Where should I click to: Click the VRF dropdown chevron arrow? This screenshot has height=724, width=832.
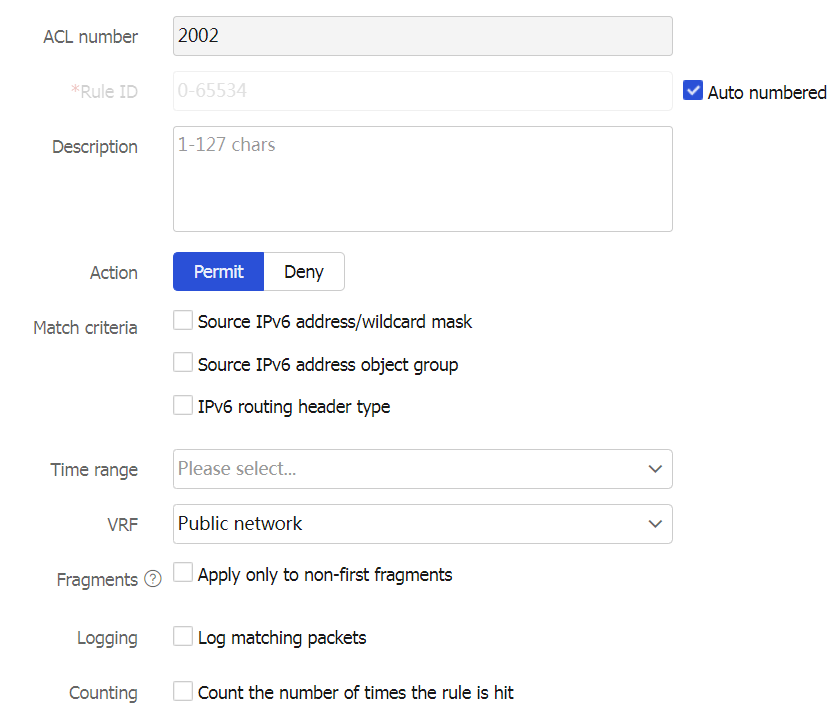click(655, 524)
